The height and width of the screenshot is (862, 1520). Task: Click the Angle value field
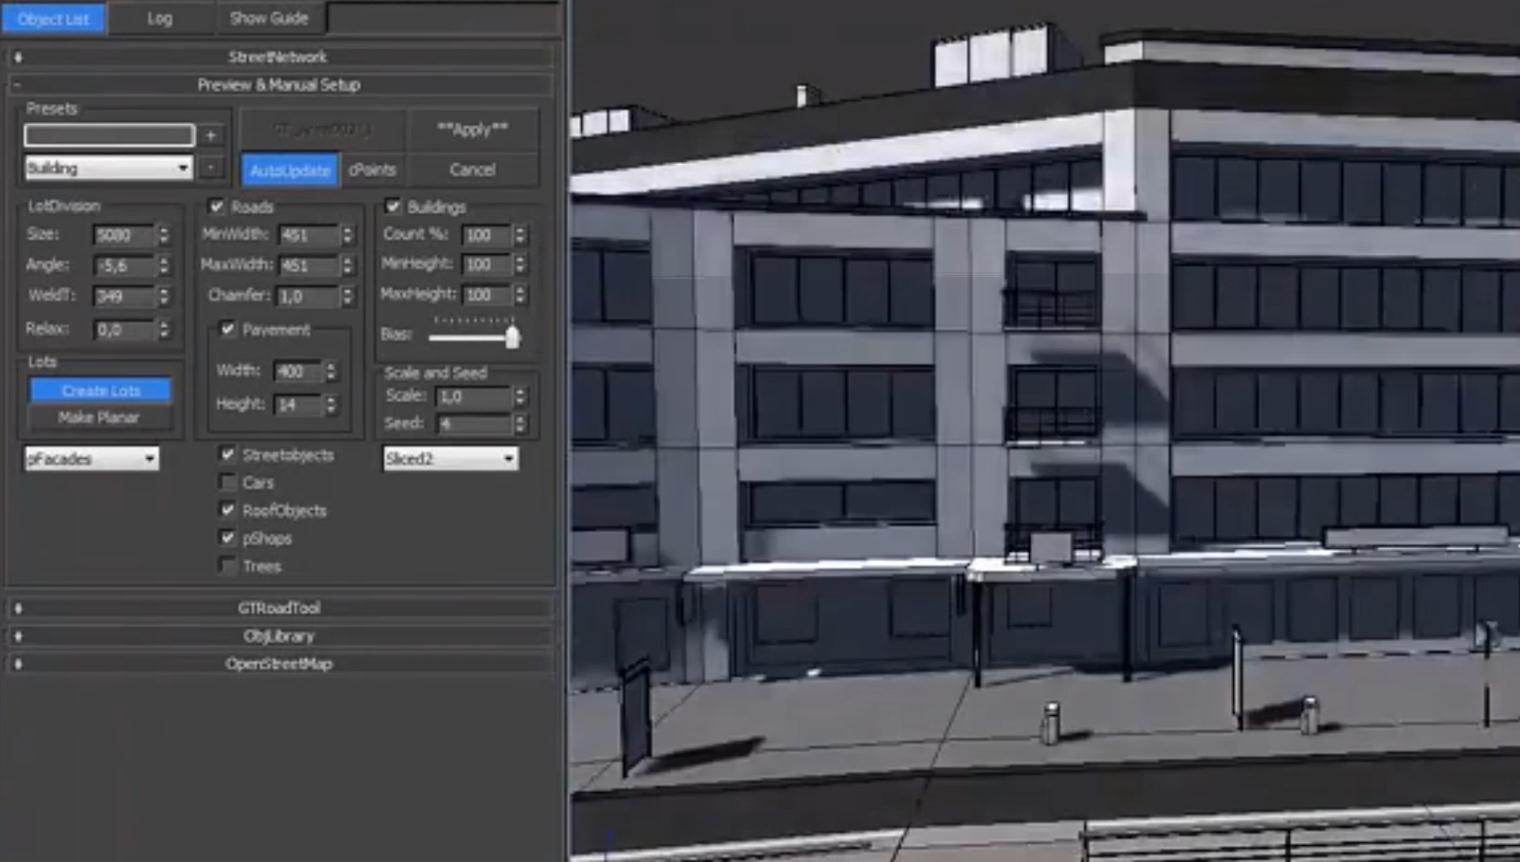point(123,266)
